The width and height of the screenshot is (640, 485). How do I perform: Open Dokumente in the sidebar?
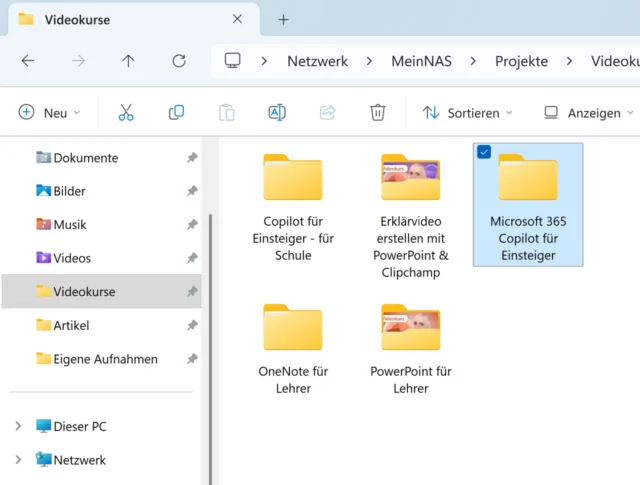point(101,158)
